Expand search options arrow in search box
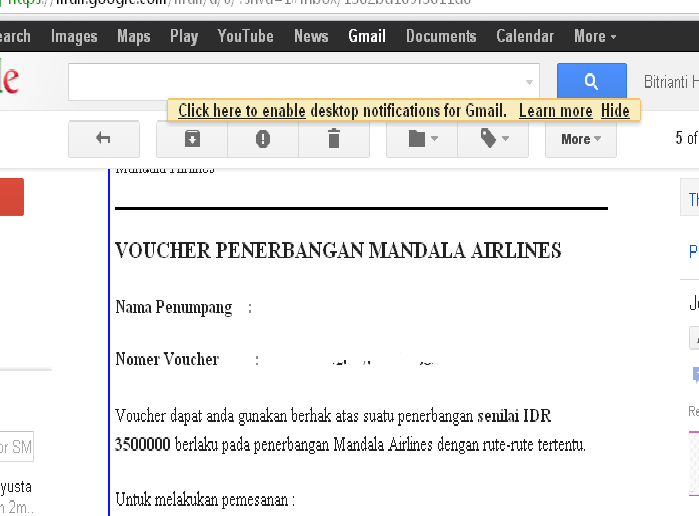The image size is (699, 516). click(529, 82)
